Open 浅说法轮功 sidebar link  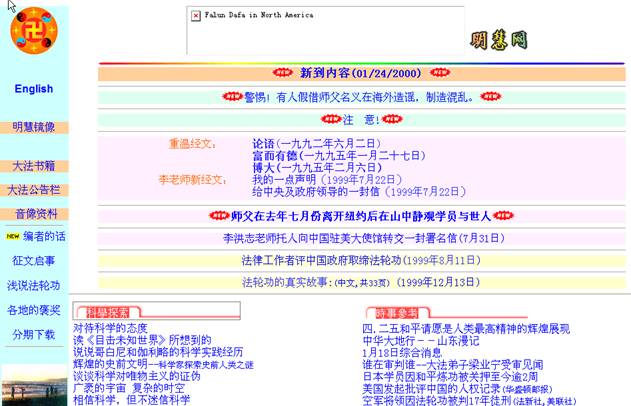34,286
